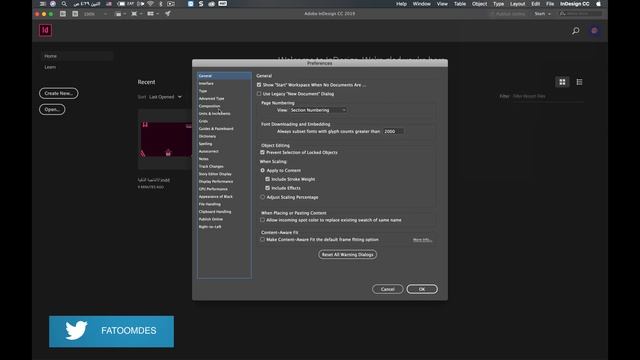Select Adjust Scaling Percentage radio button
Image resolution: width=640 pixels, height=360 pixels.
pos(262,197)
